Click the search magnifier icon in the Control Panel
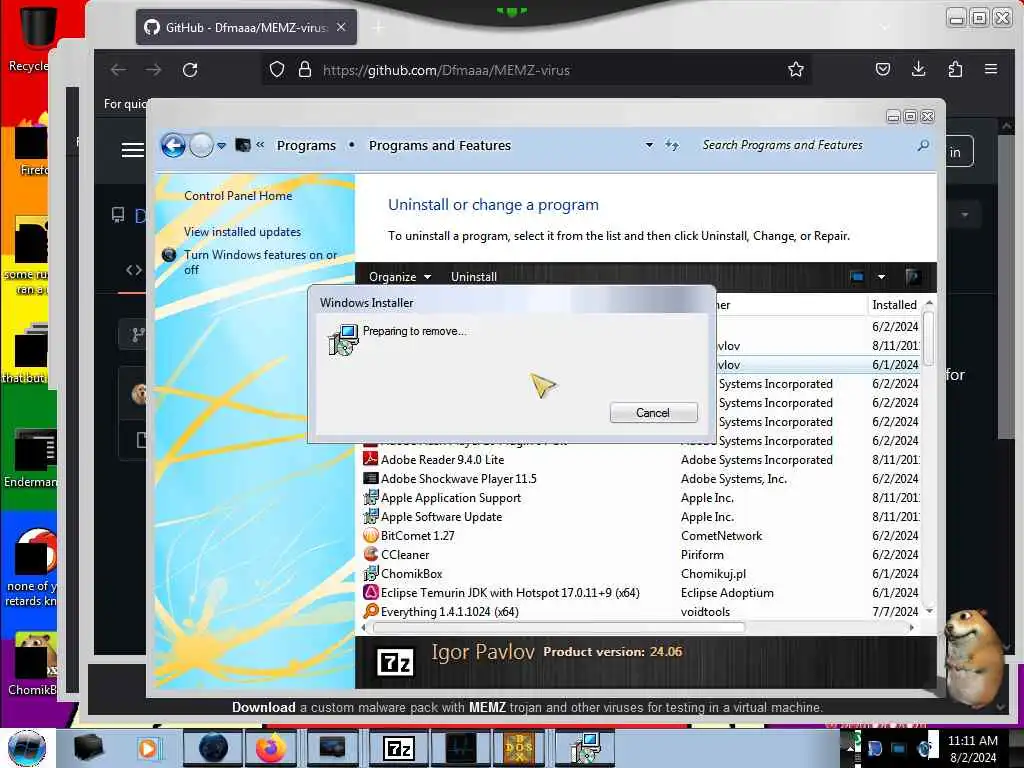 [x=923, y=145]
